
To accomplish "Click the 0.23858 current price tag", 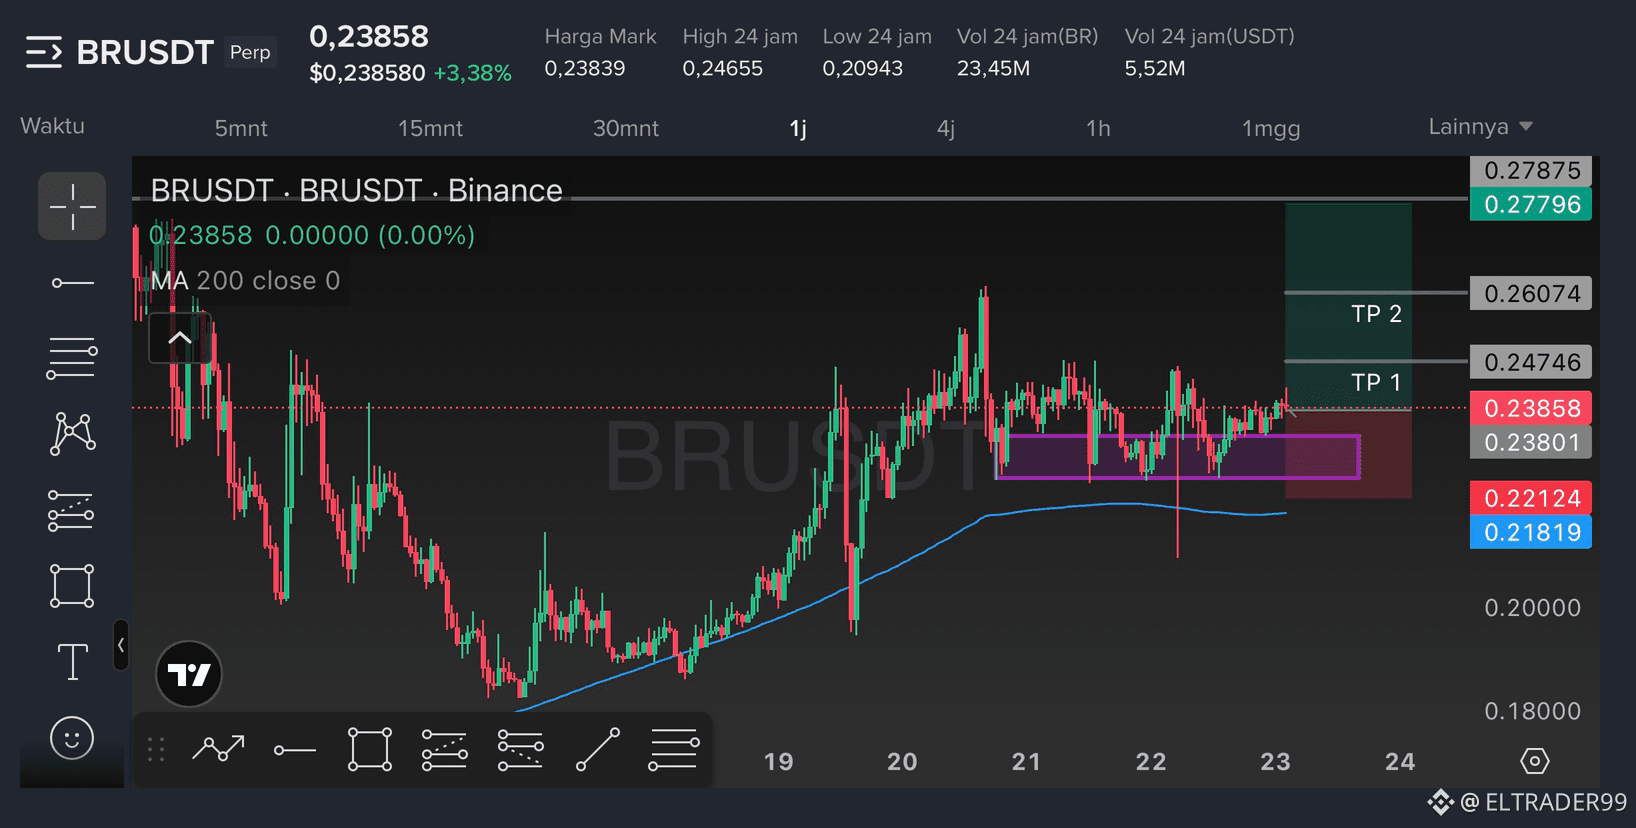I will [x=1531, y=408].
